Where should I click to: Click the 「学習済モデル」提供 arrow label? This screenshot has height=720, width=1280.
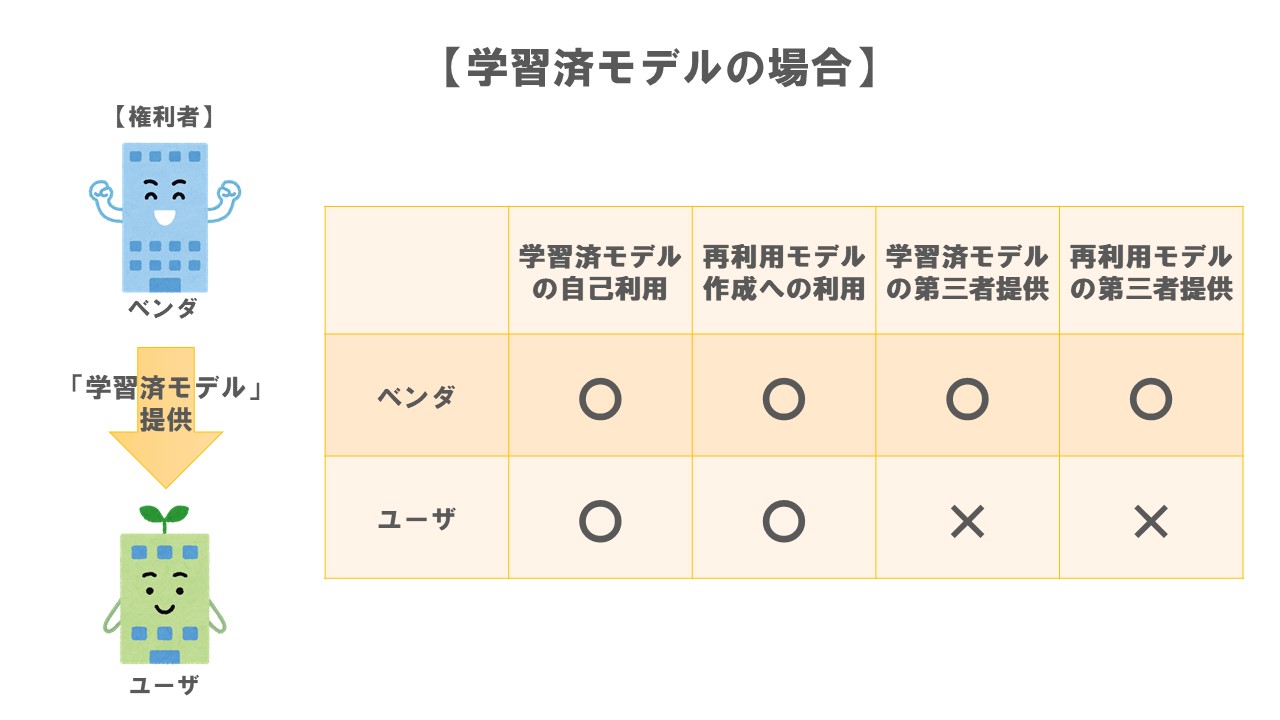[166, 403]
